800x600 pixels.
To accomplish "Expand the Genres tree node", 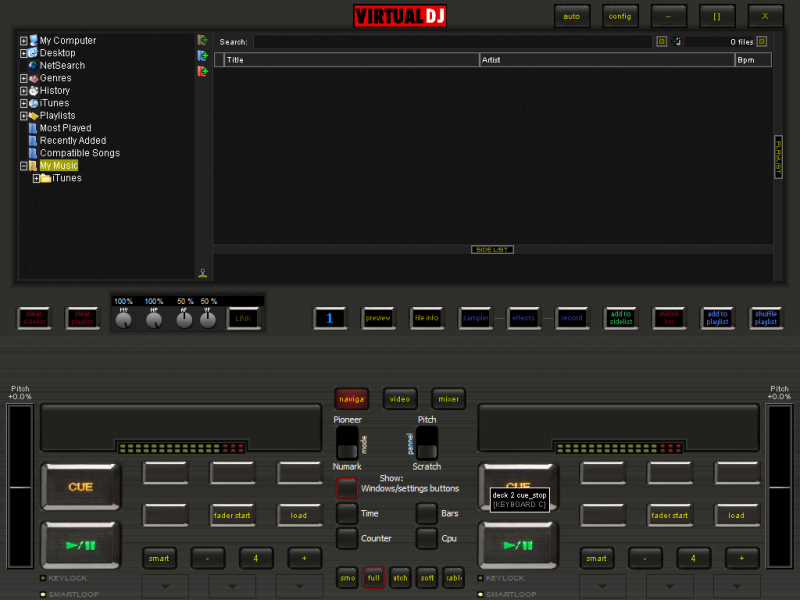I will pyautogui.click(x=23, y=78).
